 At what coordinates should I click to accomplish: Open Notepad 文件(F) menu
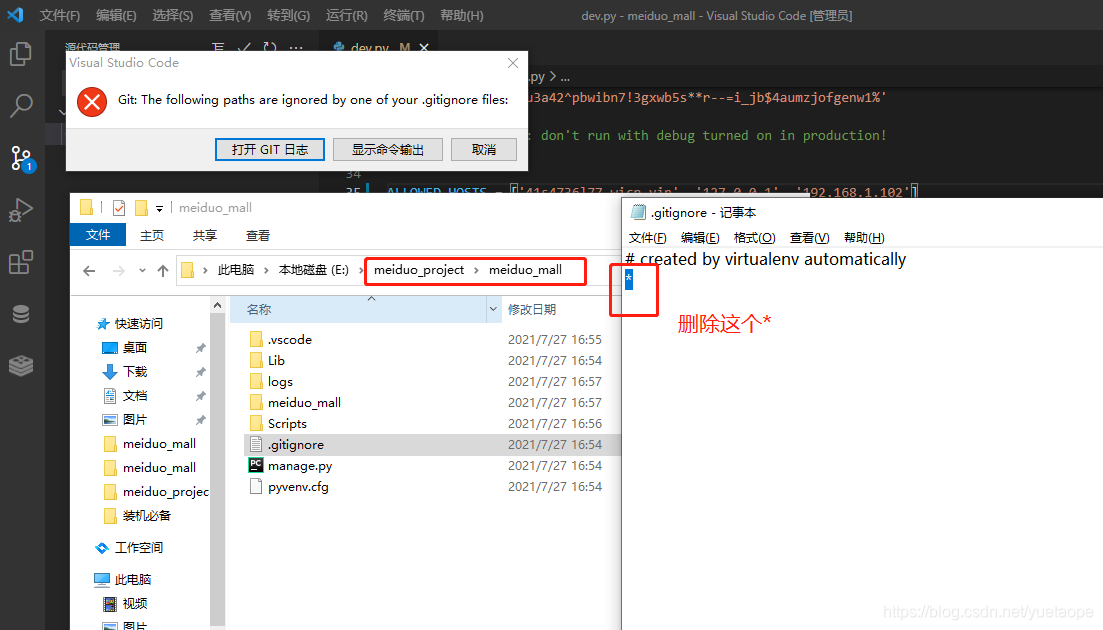647,238
